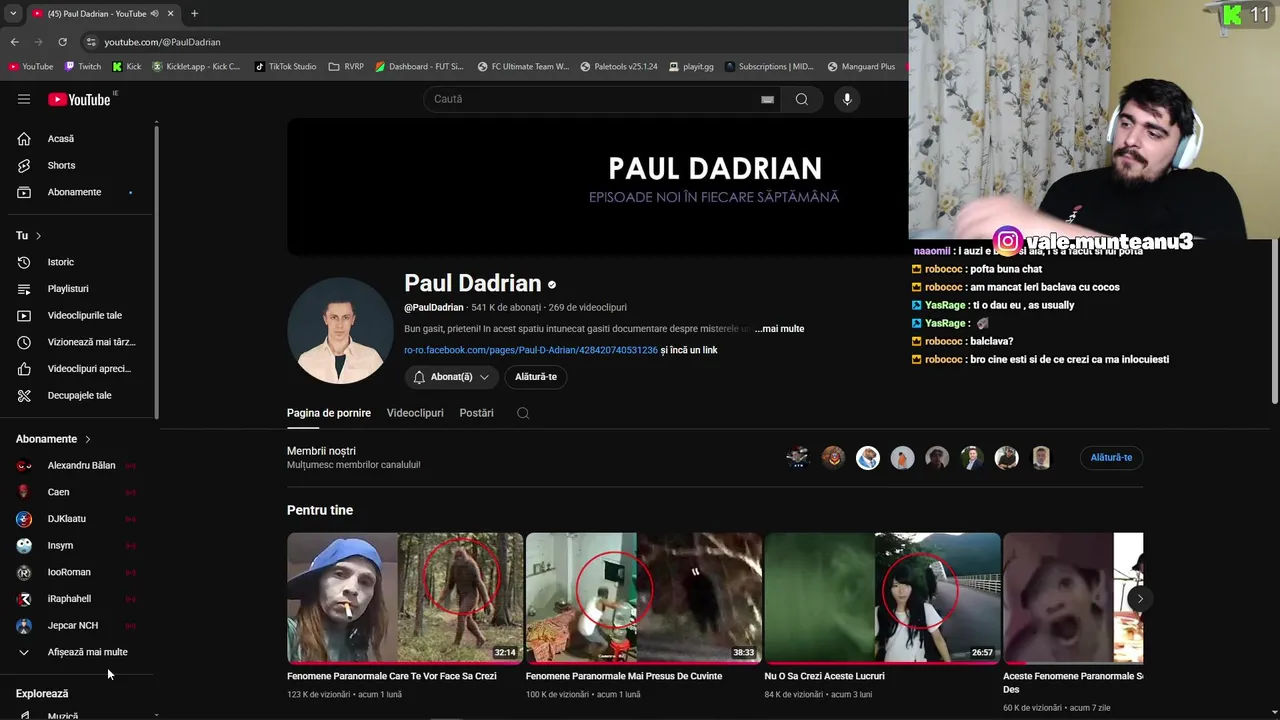Open the Manguard Plus bookmark
1280x720 pixels.
(861, 67)
